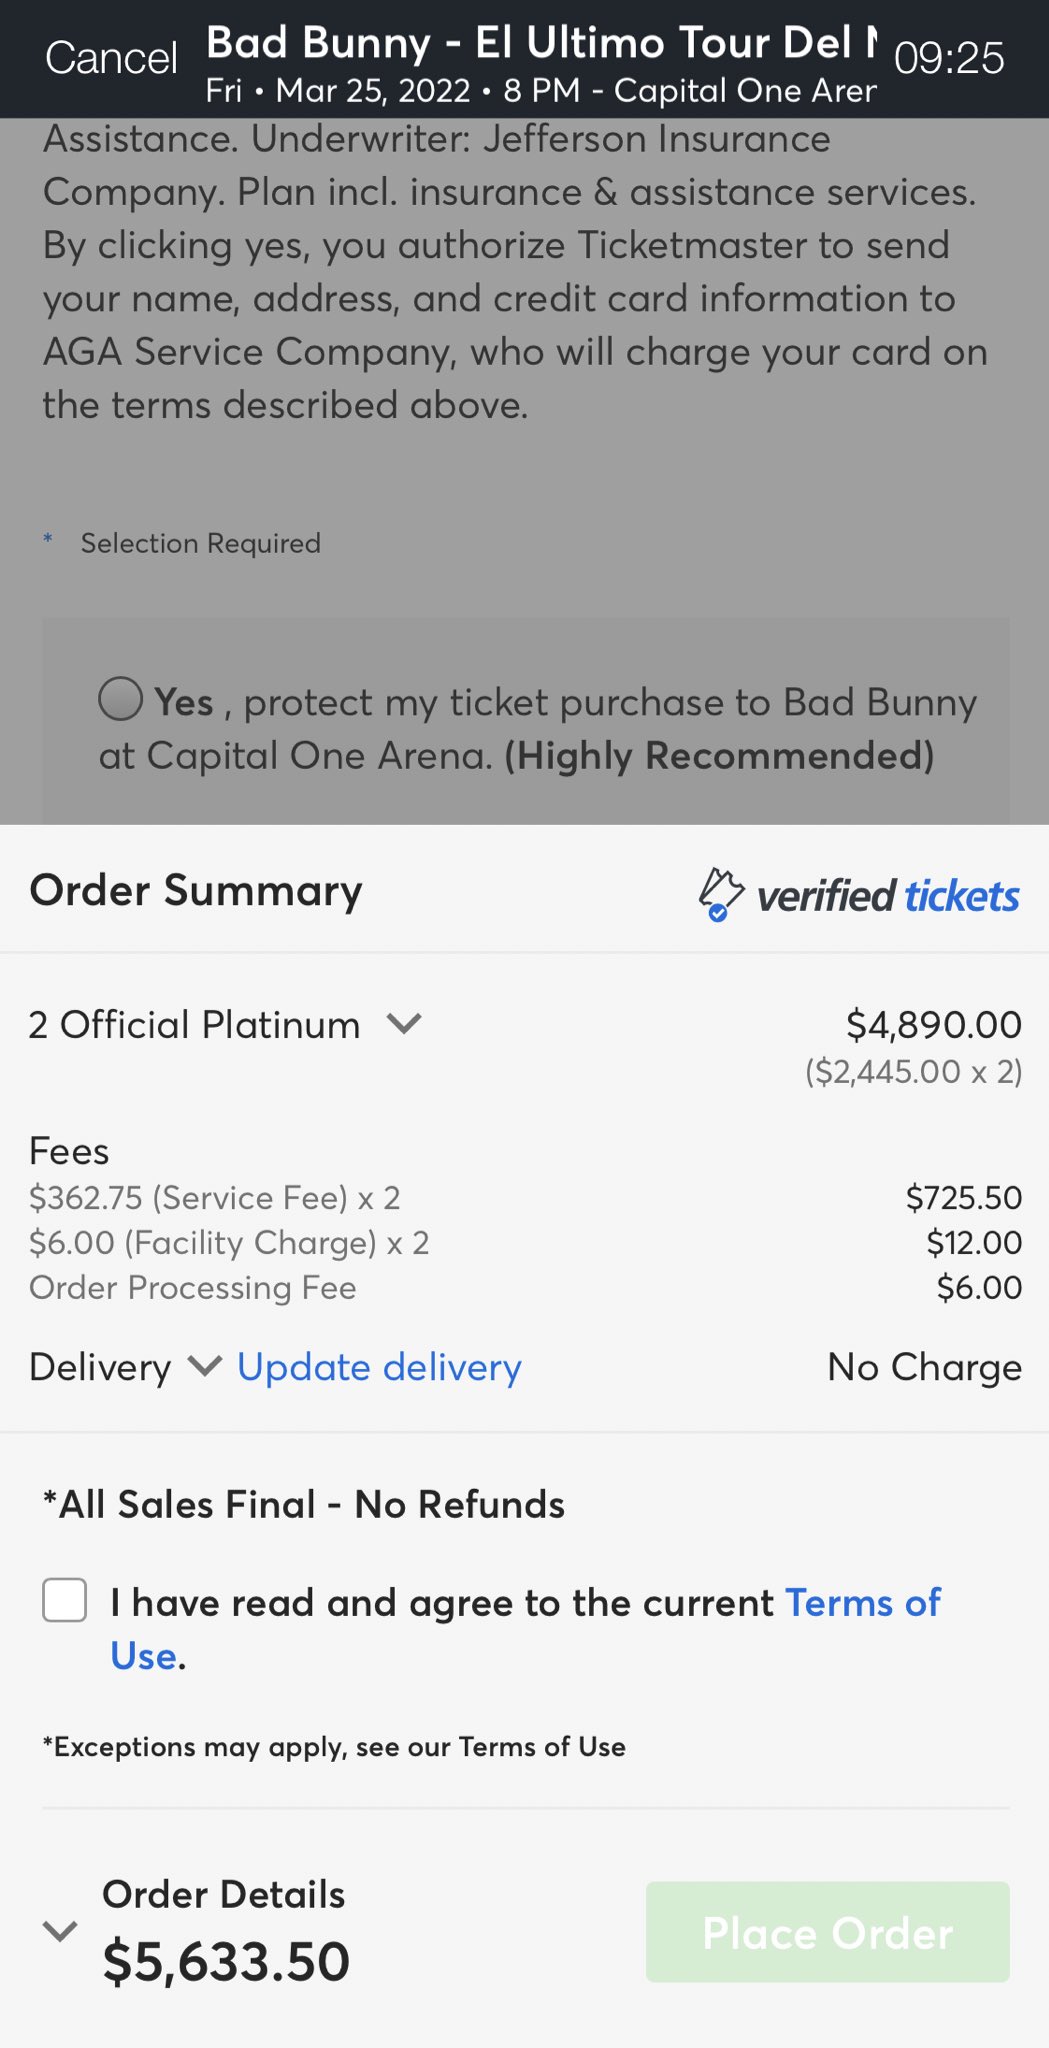Tap the Bad Bunny event title

click(x=541, y=43)
